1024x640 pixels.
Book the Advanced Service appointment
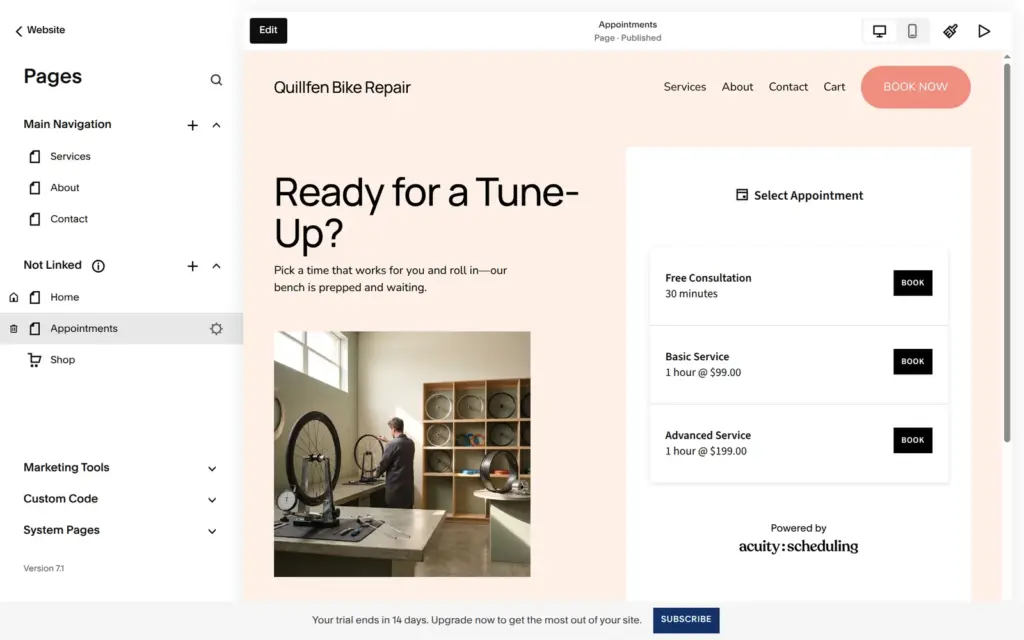[912, 440]
